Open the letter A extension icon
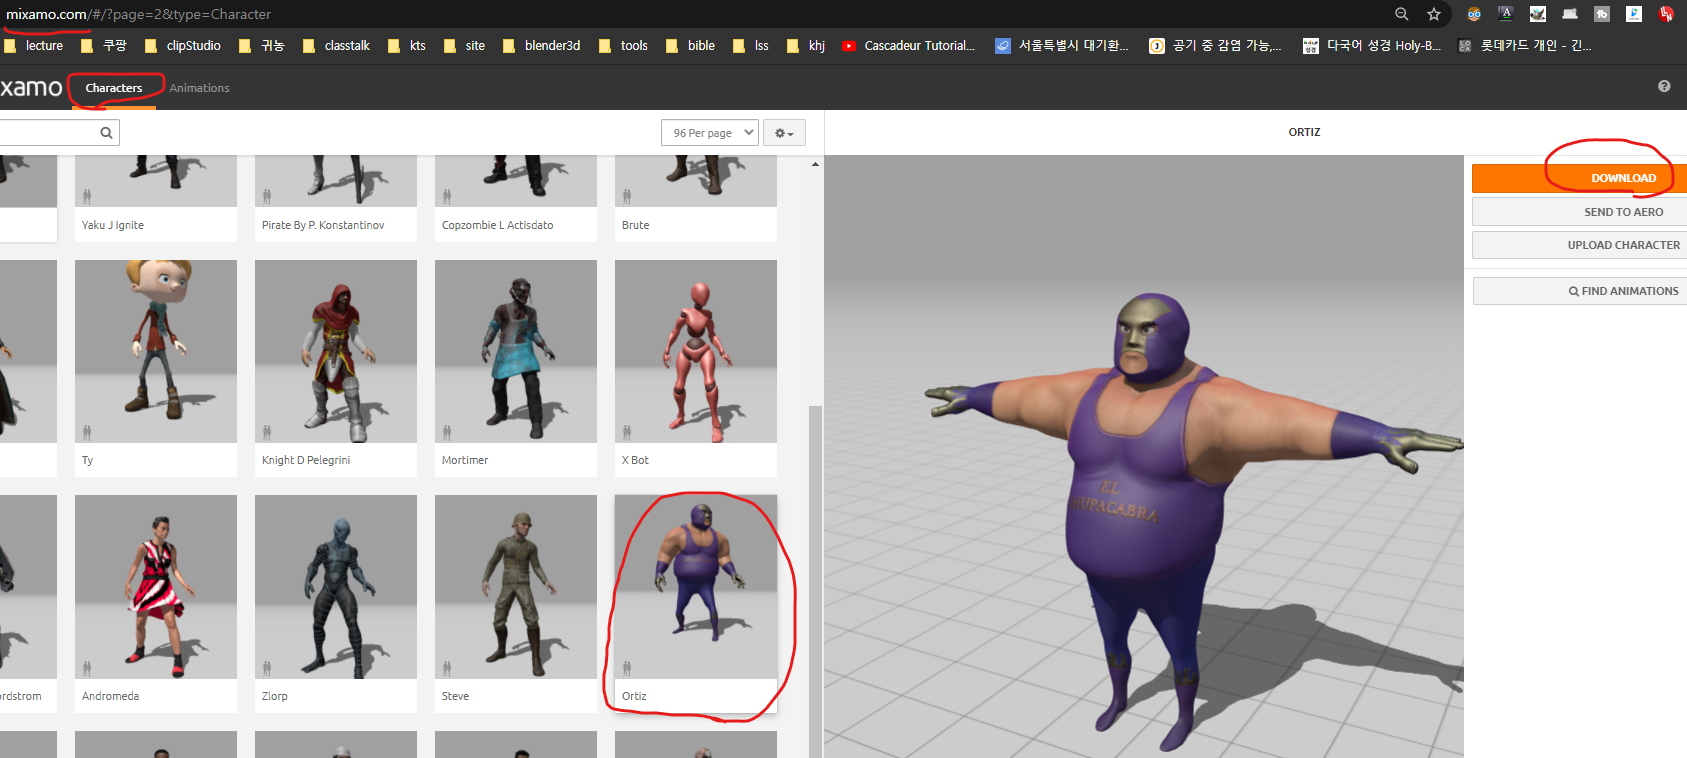1687x758 pixels. pyautogui.click(x=1506, y=14)
